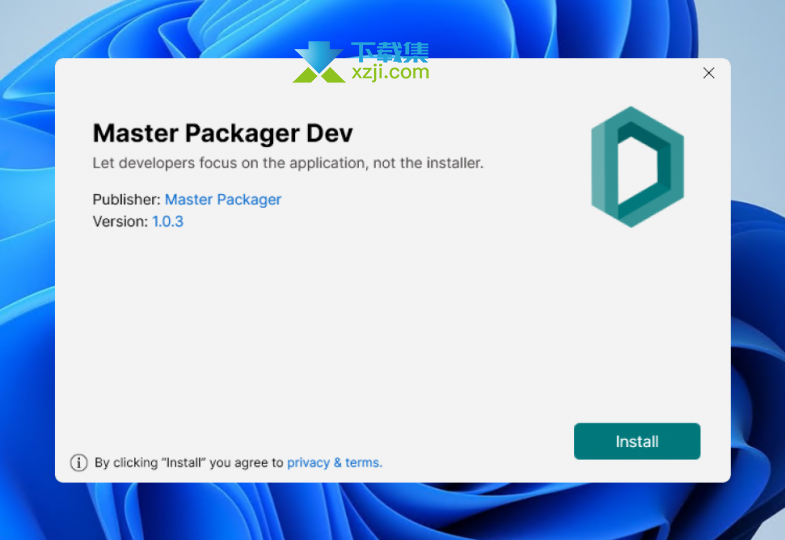Click the Publisher label
785x540 pixels.
point(126,199)
